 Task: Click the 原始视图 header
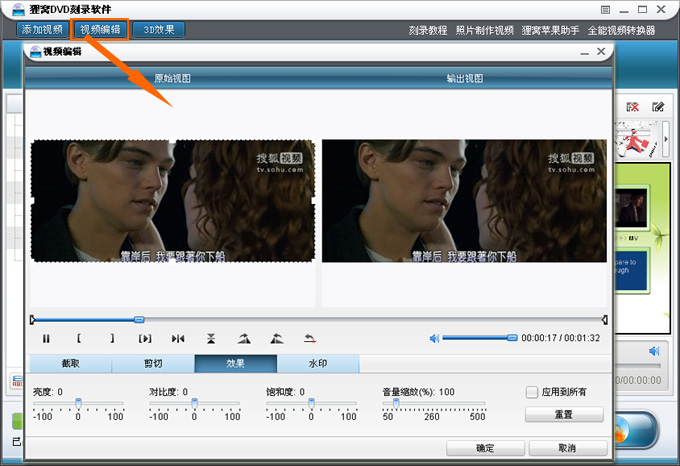coord(173,78)
